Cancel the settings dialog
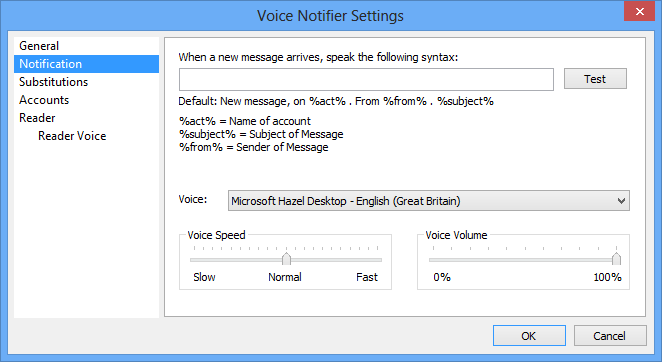662x362 pixels. pos(610,336)
